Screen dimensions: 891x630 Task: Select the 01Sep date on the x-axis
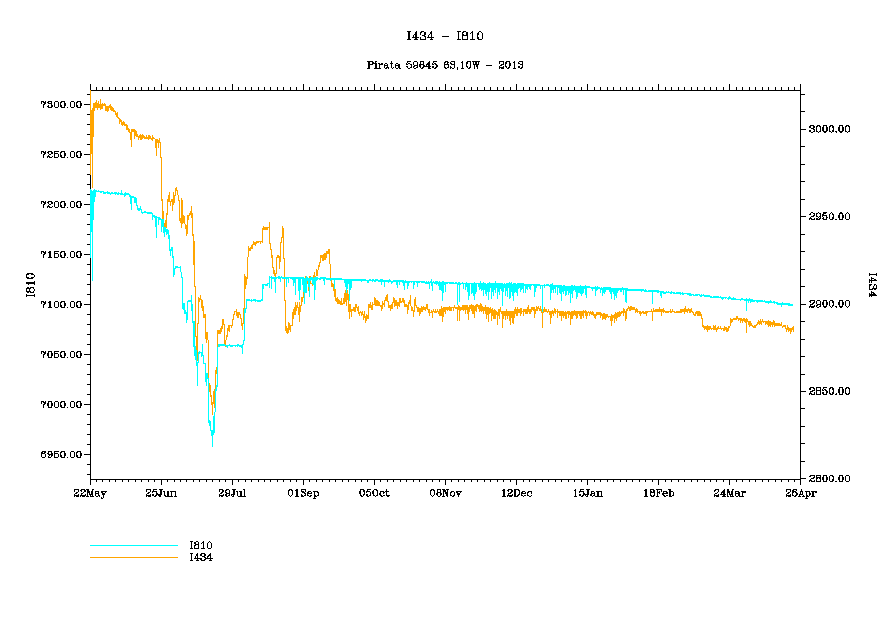click(x=303, y=493)
